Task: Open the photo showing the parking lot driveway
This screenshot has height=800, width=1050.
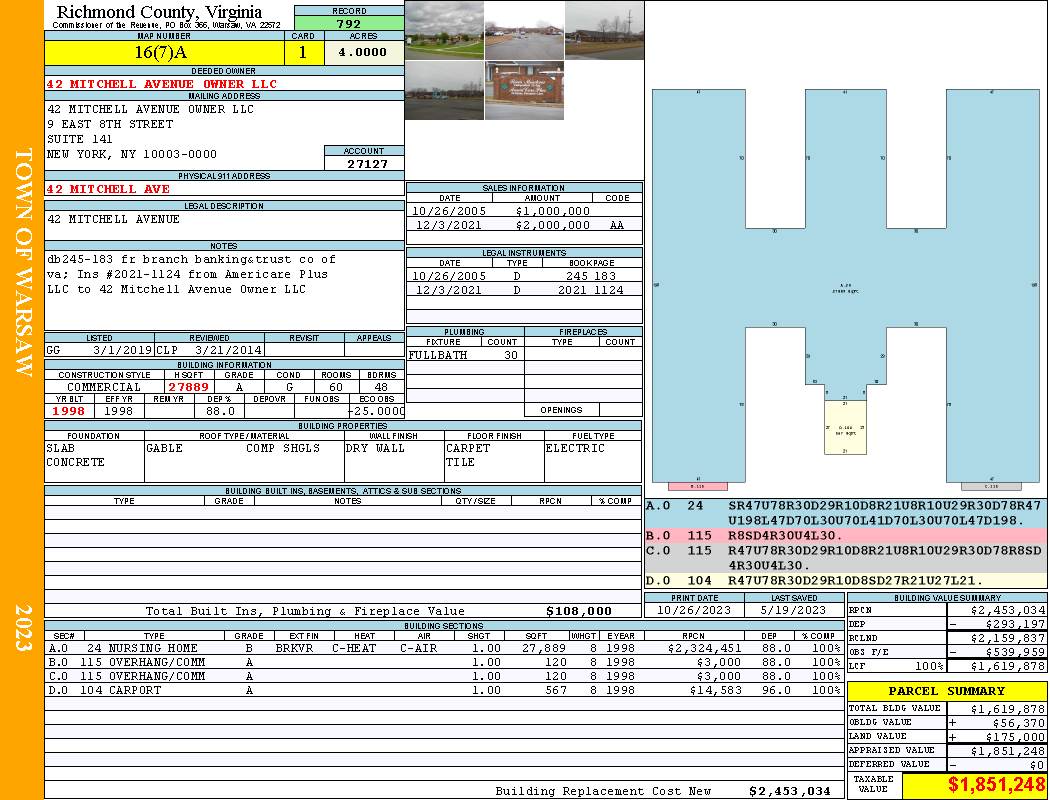Action: (524, 30)
